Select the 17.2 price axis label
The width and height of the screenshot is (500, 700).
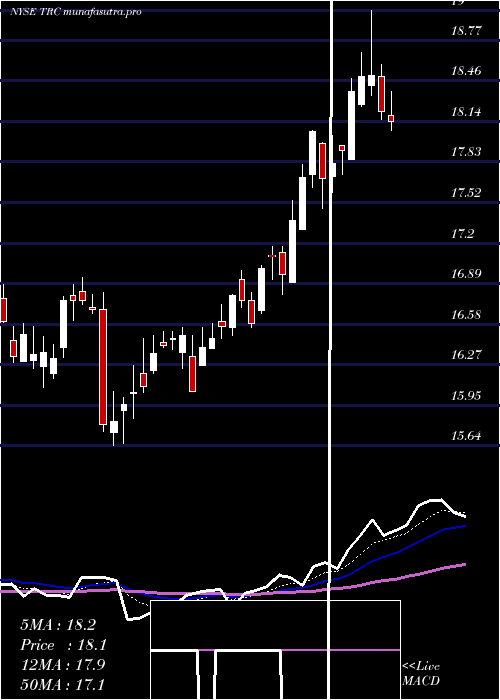click(463, 233)
